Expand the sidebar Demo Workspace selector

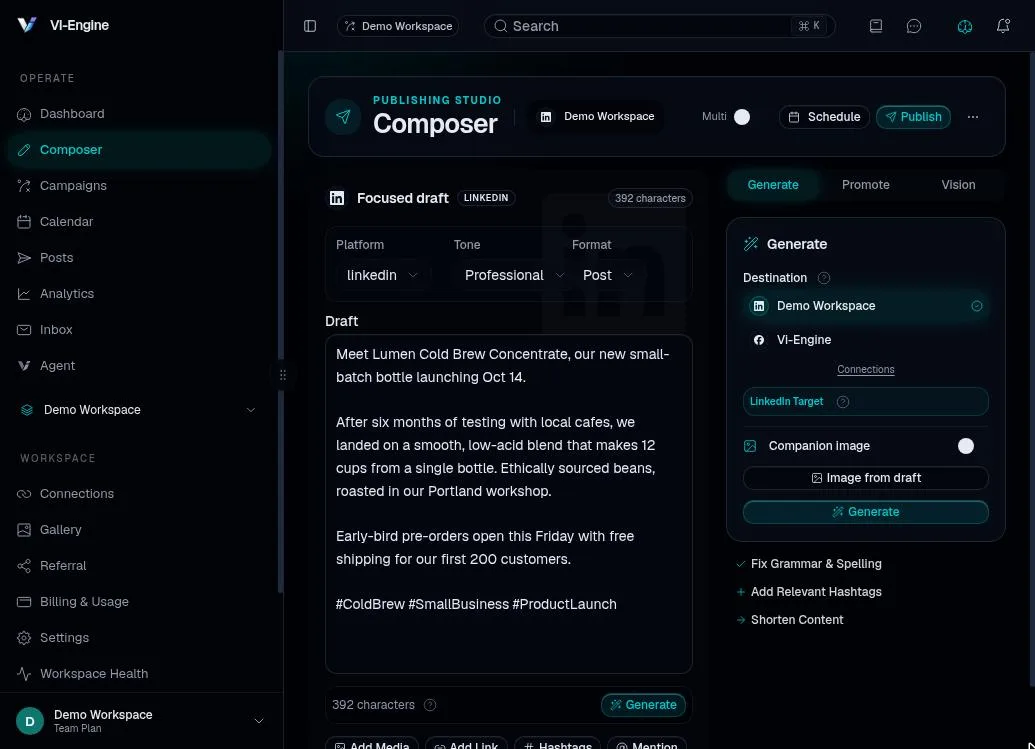(x=138, y=410)
